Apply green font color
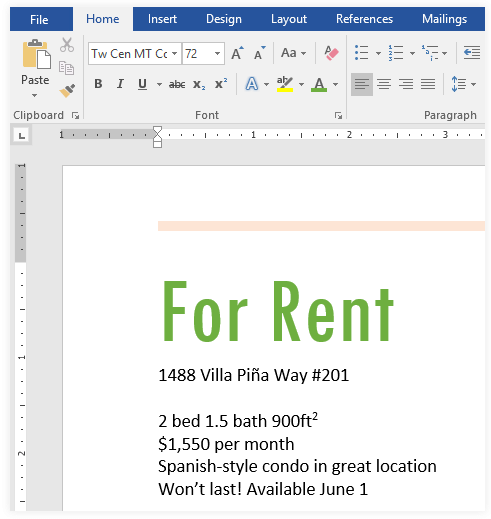The image size is (491, 519). pos(319,84)
